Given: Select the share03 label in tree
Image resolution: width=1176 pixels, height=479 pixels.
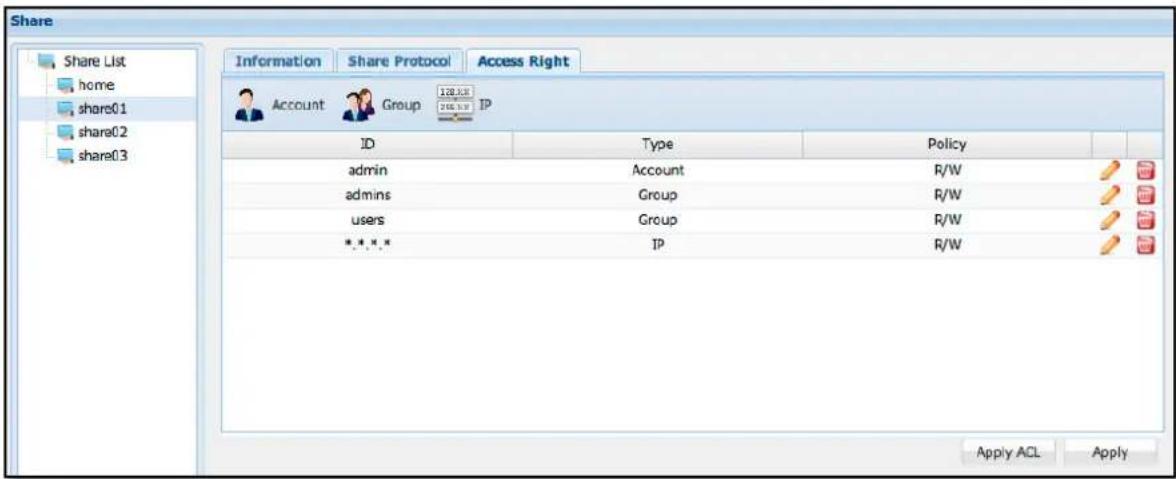Looking at the screenshot, I should click(104, 157).
